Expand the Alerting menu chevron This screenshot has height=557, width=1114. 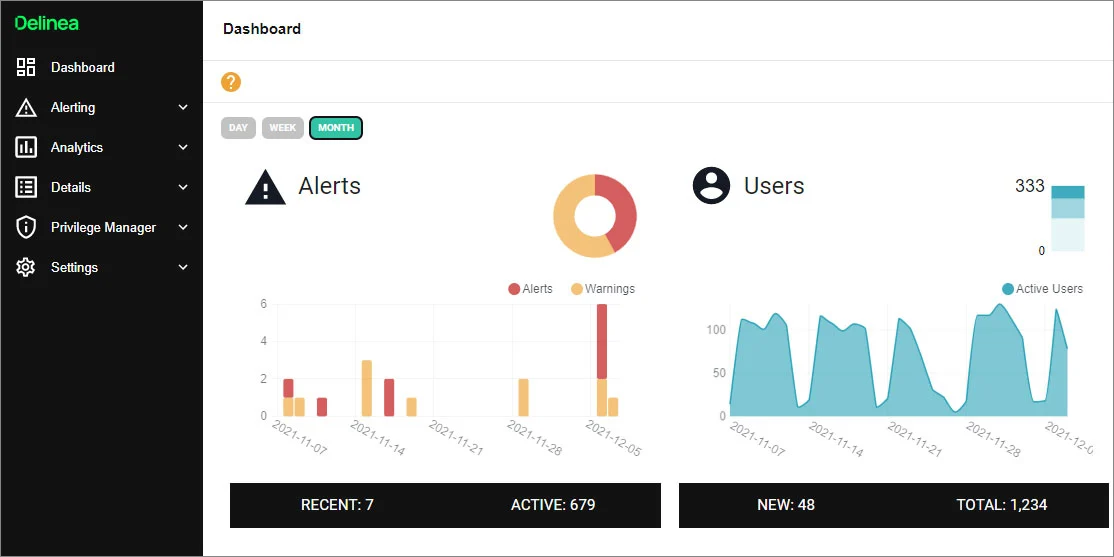(183, 107)
